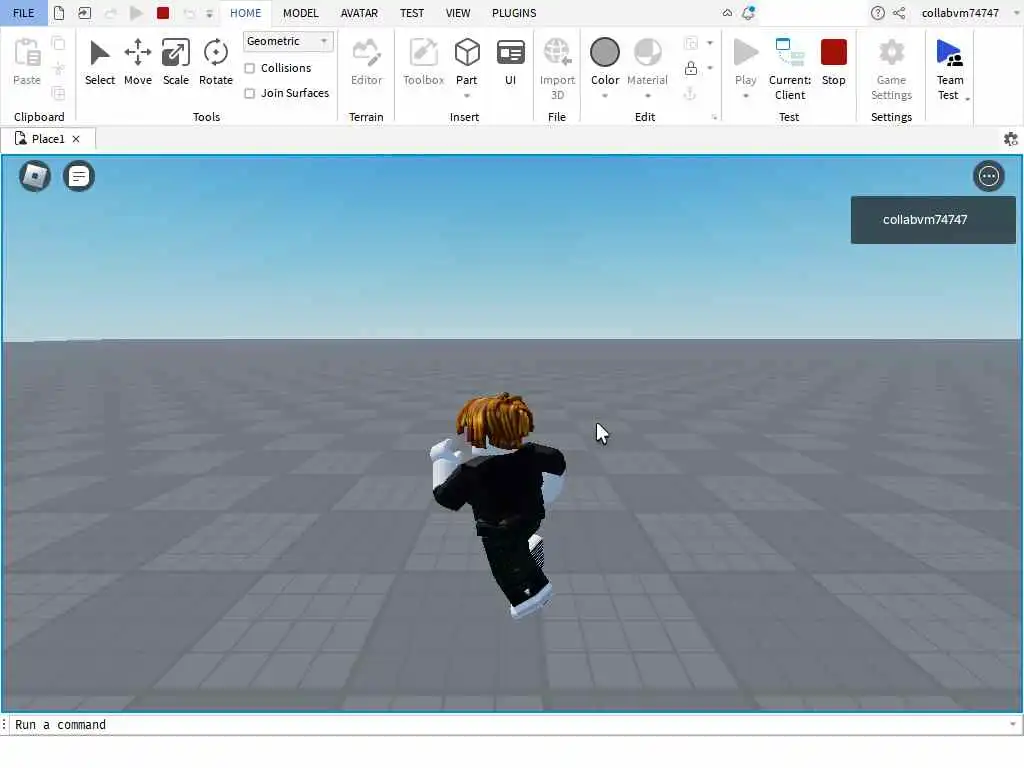Switch to the HOME tab
1024x768 pixels.
(x=246, y=13)
